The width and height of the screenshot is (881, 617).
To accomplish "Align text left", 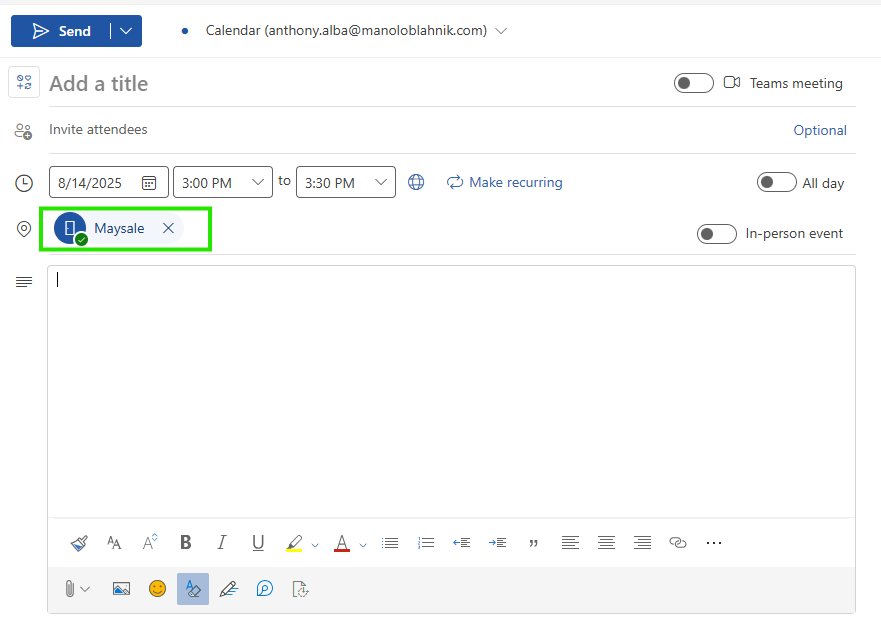I will point(570,543).
